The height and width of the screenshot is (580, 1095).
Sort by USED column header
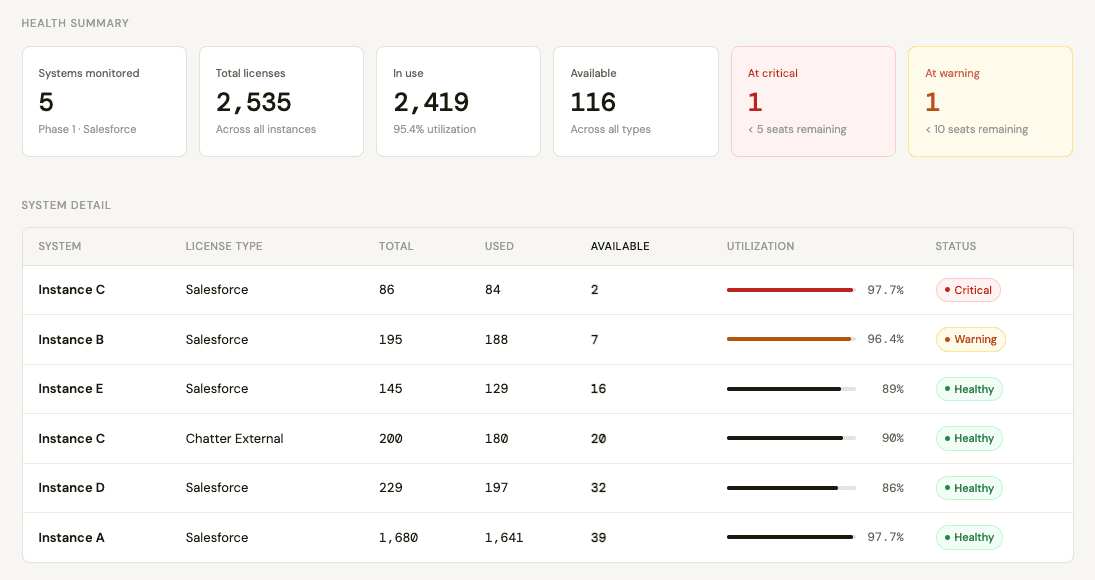(x=499, y=246)
